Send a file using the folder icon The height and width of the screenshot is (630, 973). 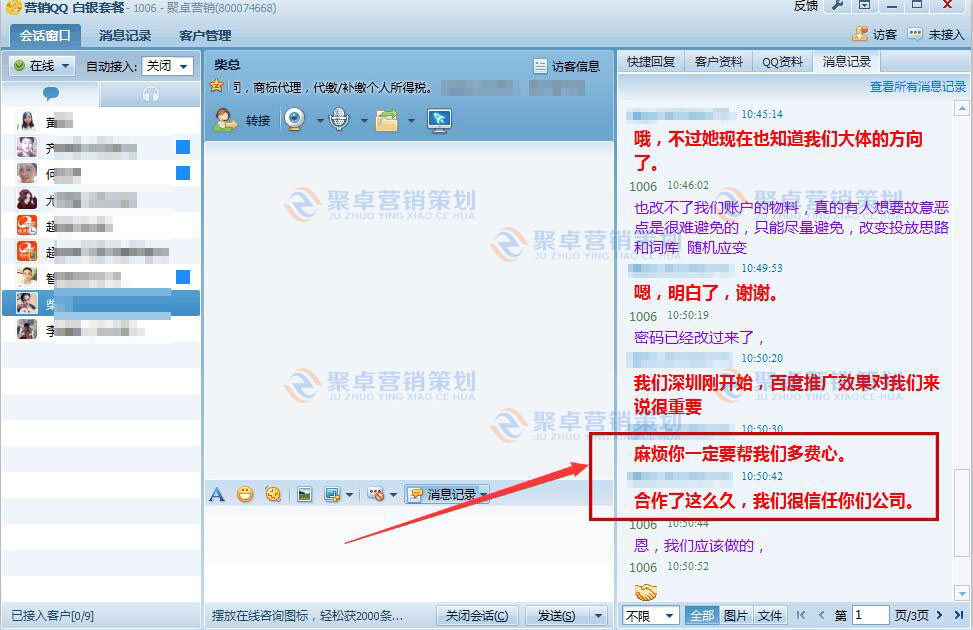tap(387, 120)
